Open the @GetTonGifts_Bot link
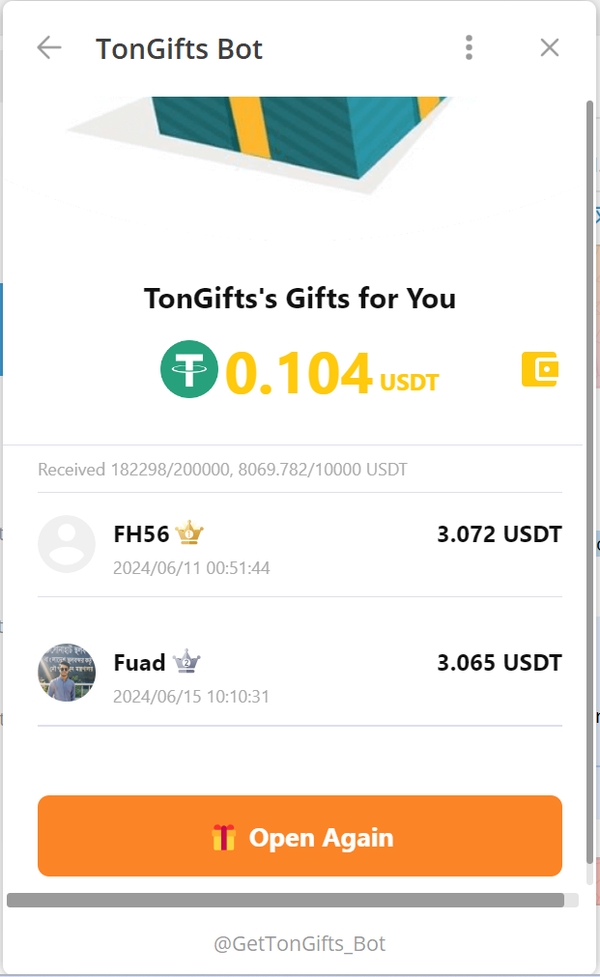This screenshot has width=600, height=977. pos(300,942)
